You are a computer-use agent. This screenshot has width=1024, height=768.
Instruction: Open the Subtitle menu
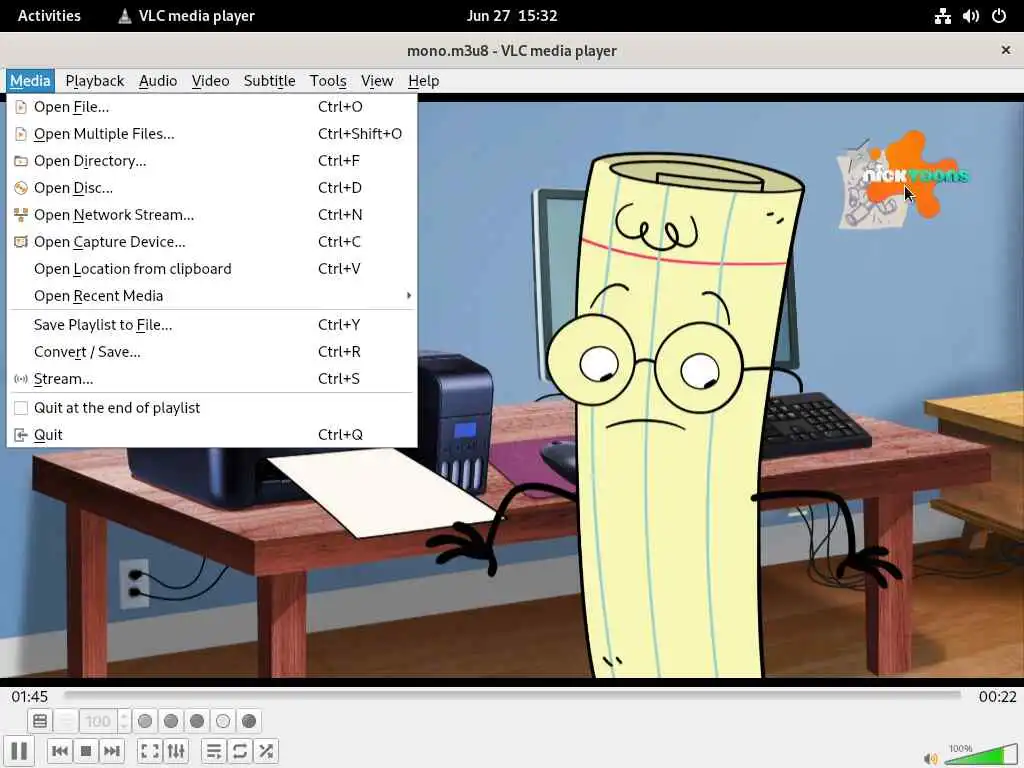[x=269, y=81]
